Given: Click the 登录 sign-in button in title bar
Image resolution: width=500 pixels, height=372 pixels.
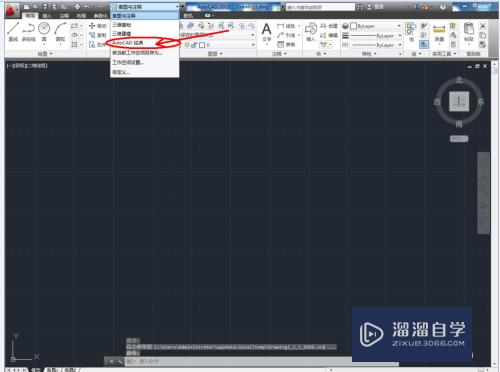Looking at the screenshot, I should point(376,7).
